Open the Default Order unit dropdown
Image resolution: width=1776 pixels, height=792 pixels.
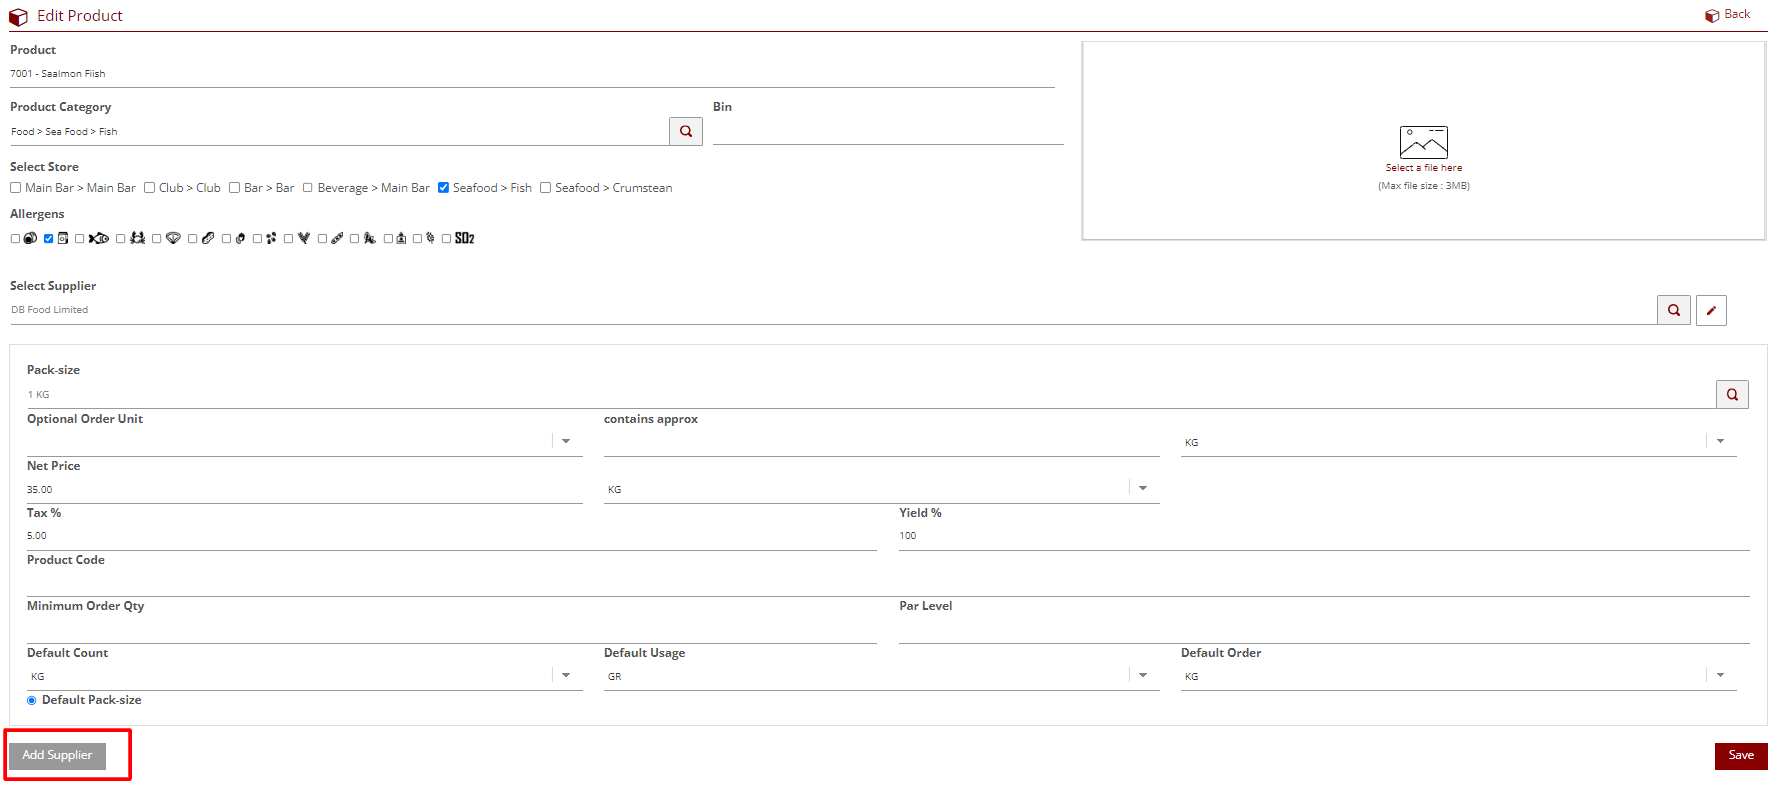[x=1720, y=676]
